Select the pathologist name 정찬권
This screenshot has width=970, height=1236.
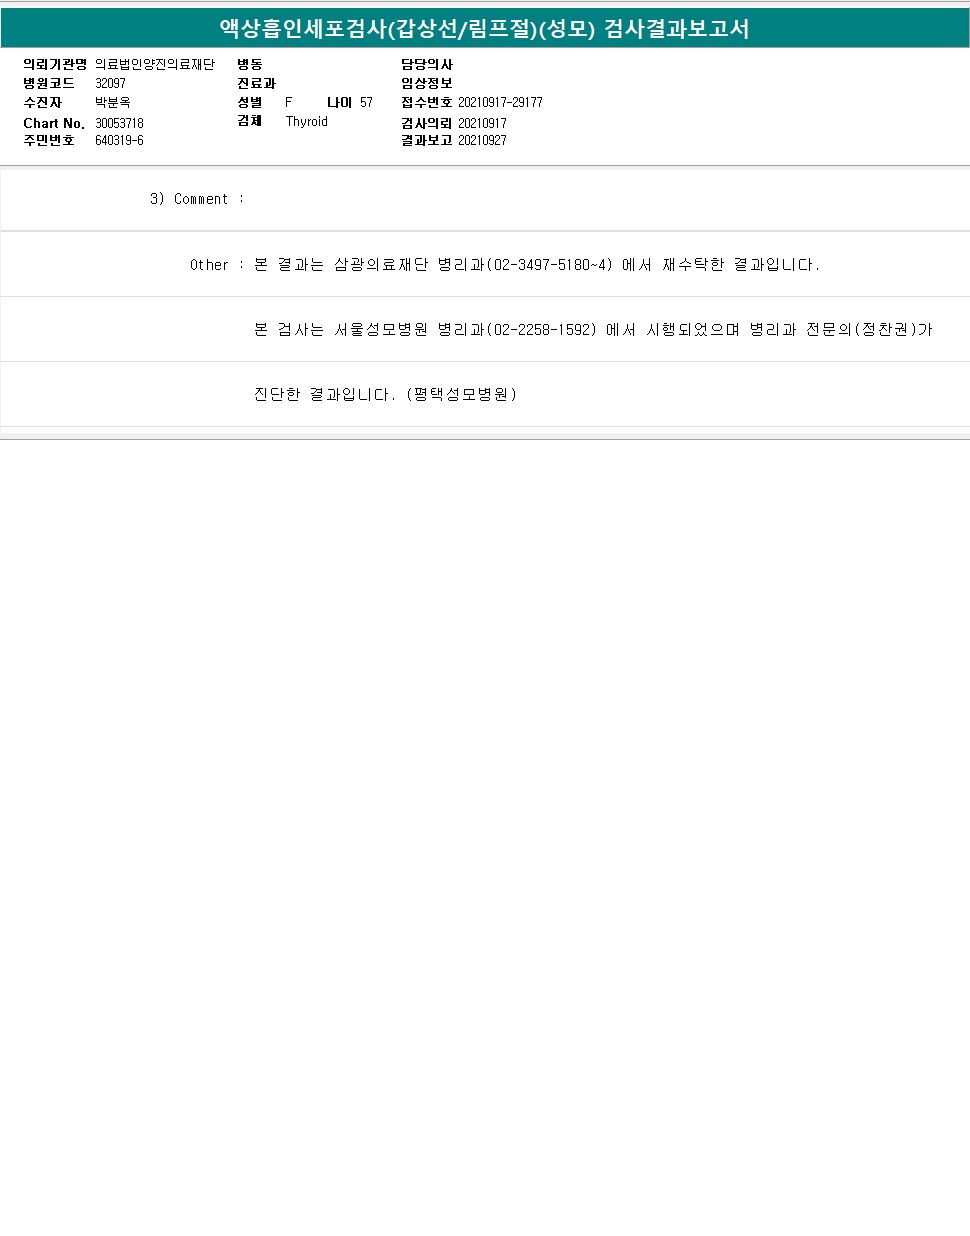tap(885, 330)
